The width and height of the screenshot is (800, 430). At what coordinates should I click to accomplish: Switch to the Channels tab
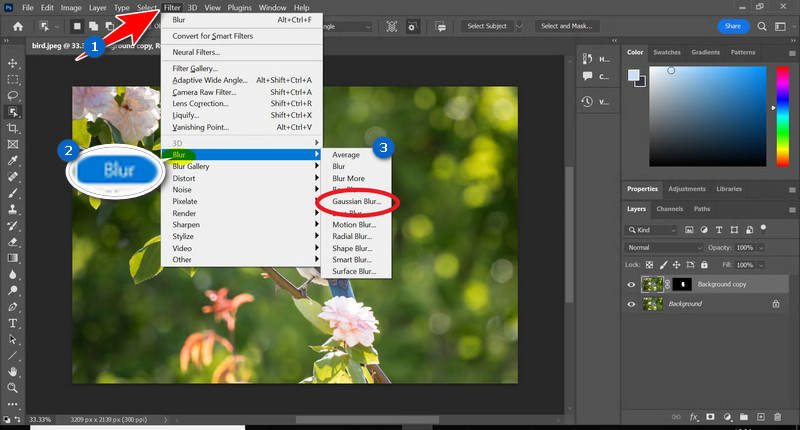coord(669,209)
